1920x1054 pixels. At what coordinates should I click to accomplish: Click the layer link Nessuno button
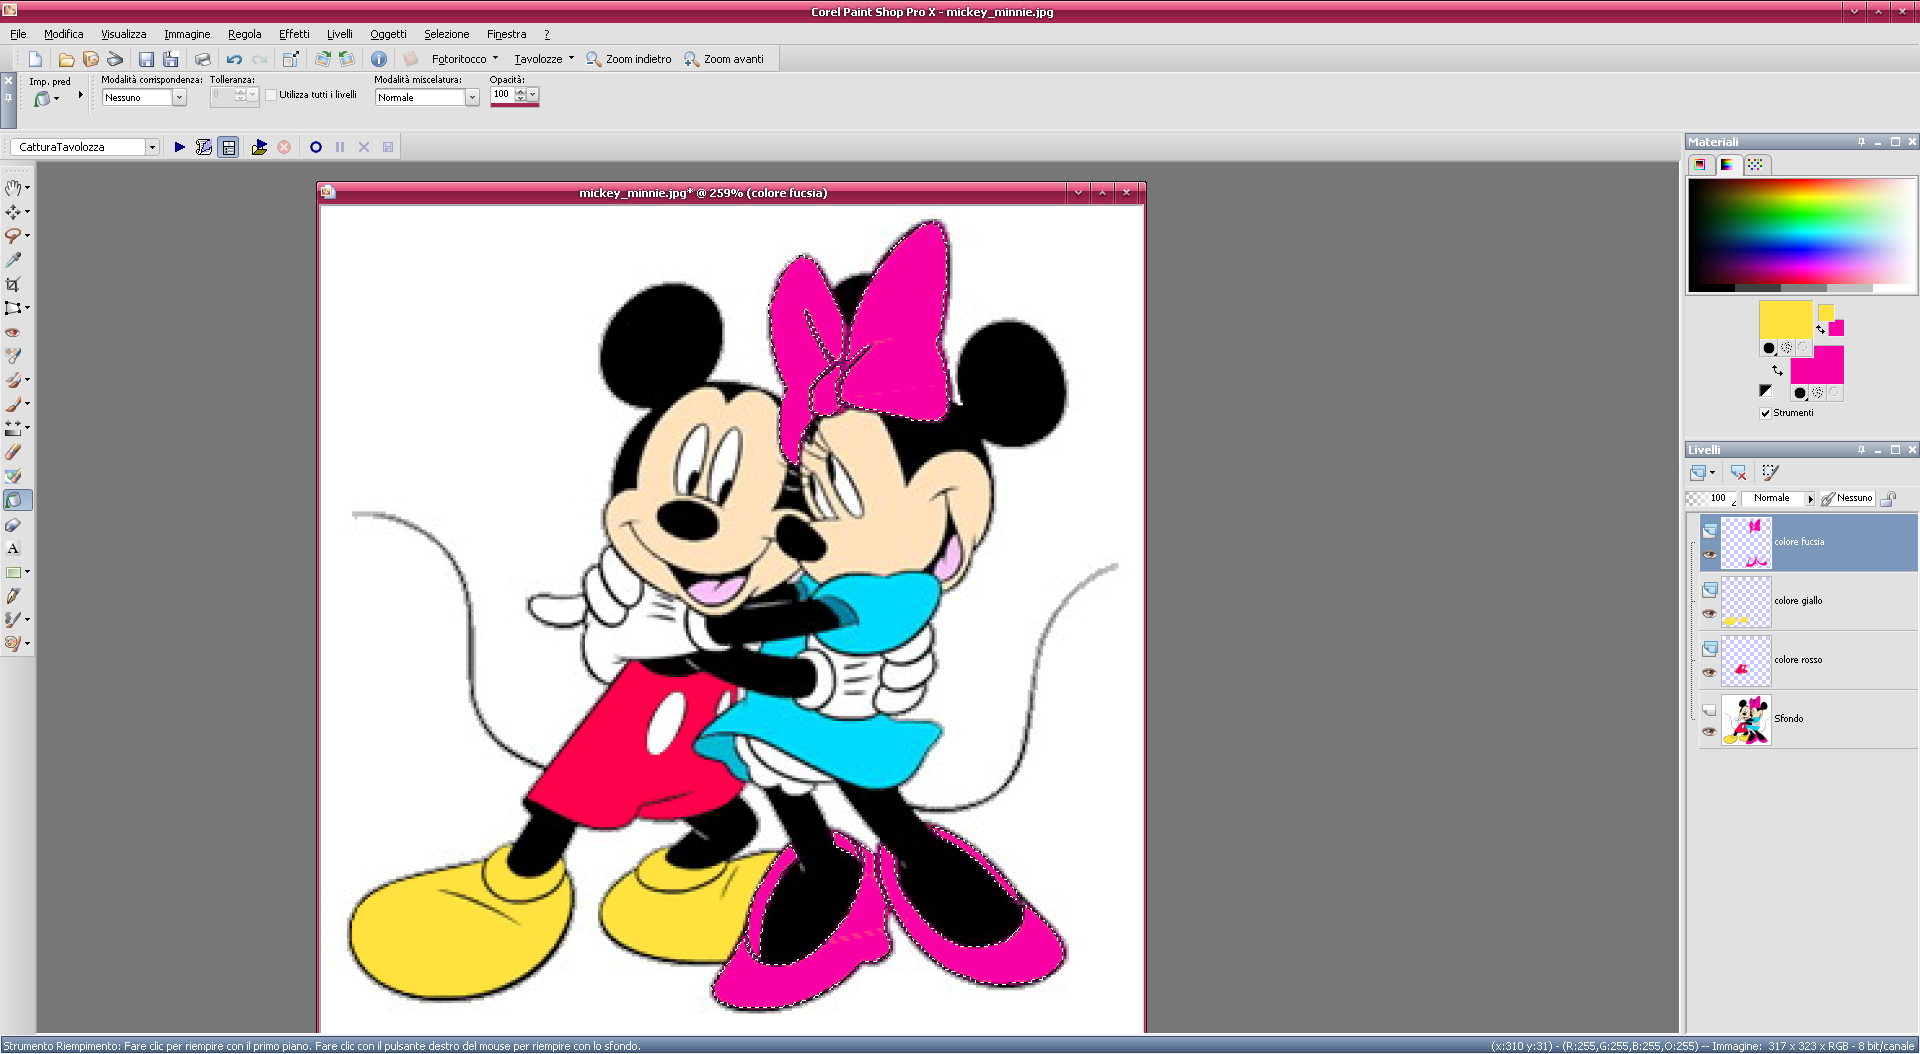tap(1847, 498)
